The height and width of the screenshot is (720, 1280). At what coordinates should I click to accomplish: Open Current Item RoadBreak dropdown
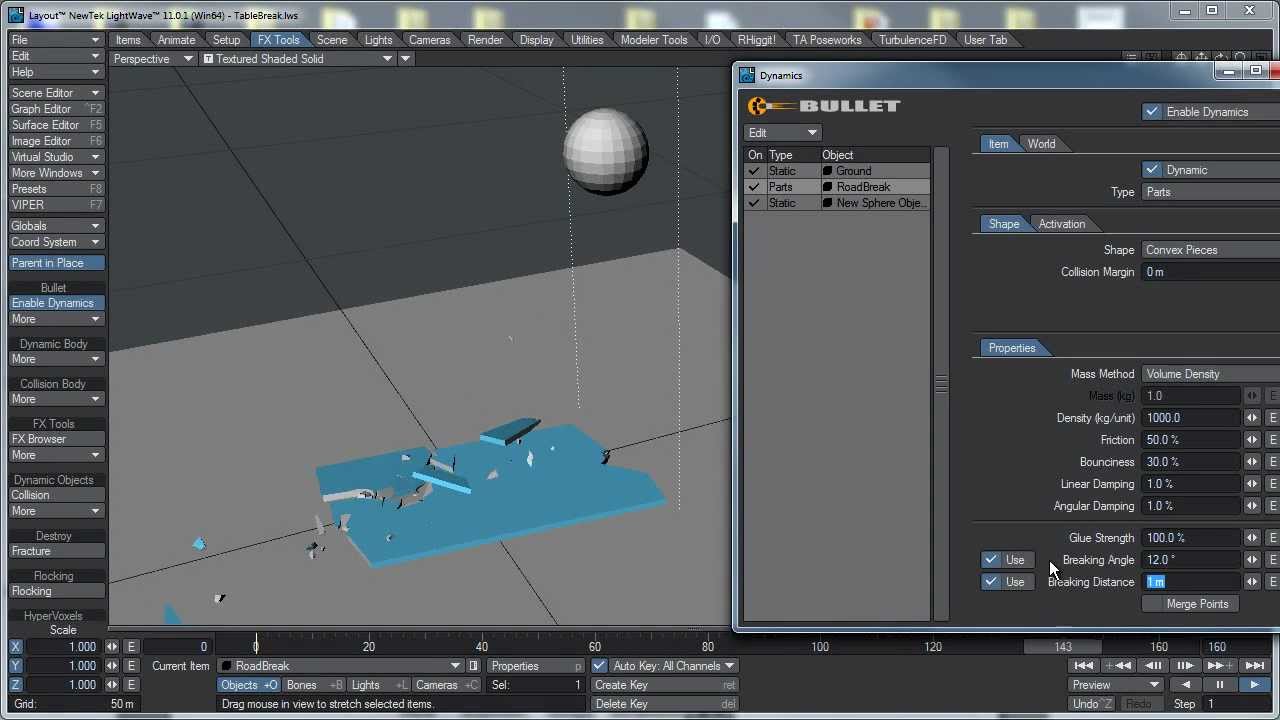[340, 666]
